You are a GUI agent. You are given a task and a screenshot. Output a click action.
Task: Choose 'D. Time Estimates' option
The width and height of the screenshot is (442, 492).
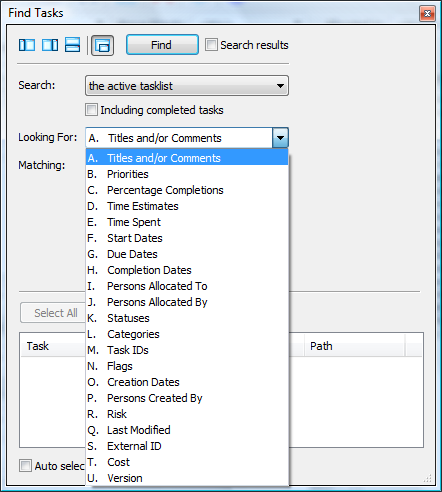[x=187, y=206]
